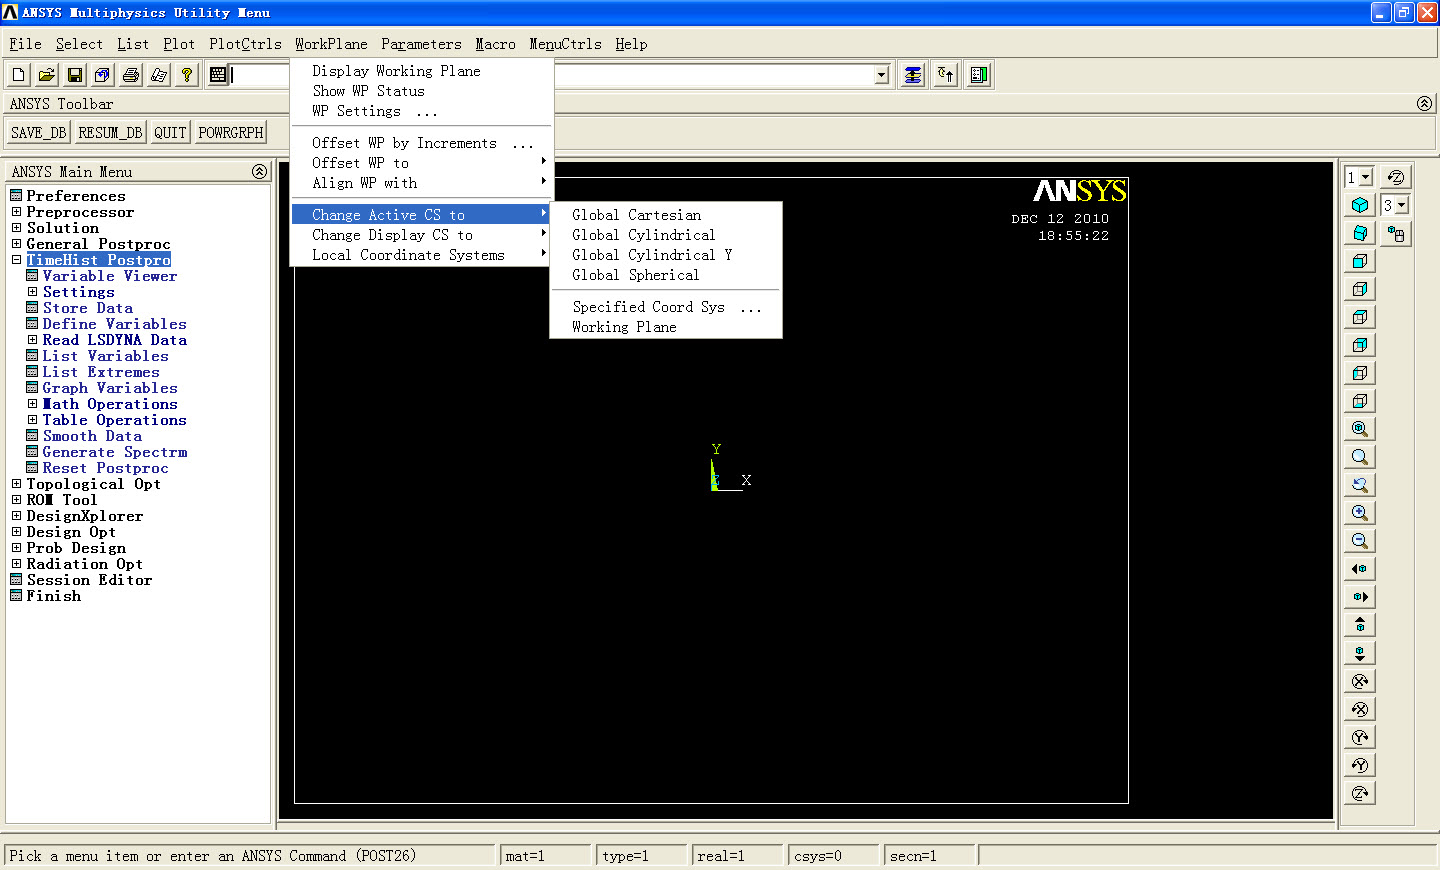Click the Rotate clockwise about Y icon

tap(1360, 737)
